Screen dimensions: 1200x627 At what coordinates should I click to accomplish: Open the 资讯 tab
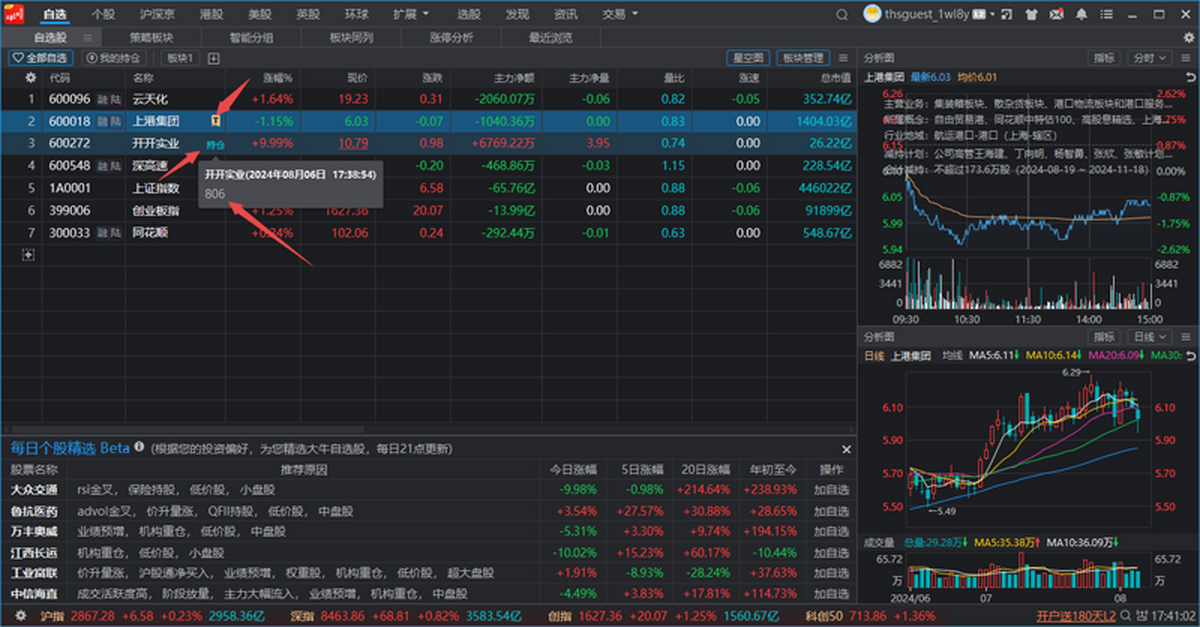(565, 15)
